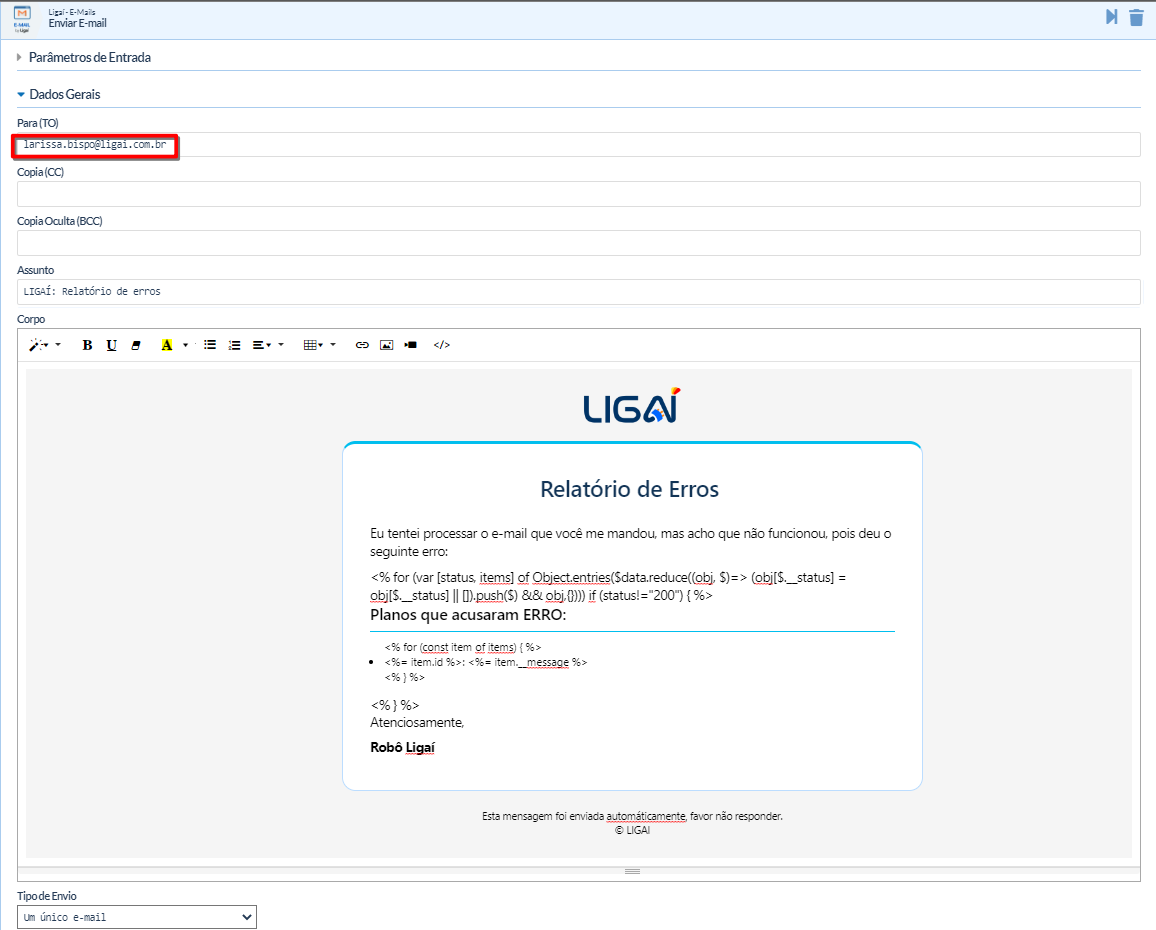Click the 'Planos que acusaram ERRO:' text
Viewport: 1156px width, 930px height.
click(468, 615)
